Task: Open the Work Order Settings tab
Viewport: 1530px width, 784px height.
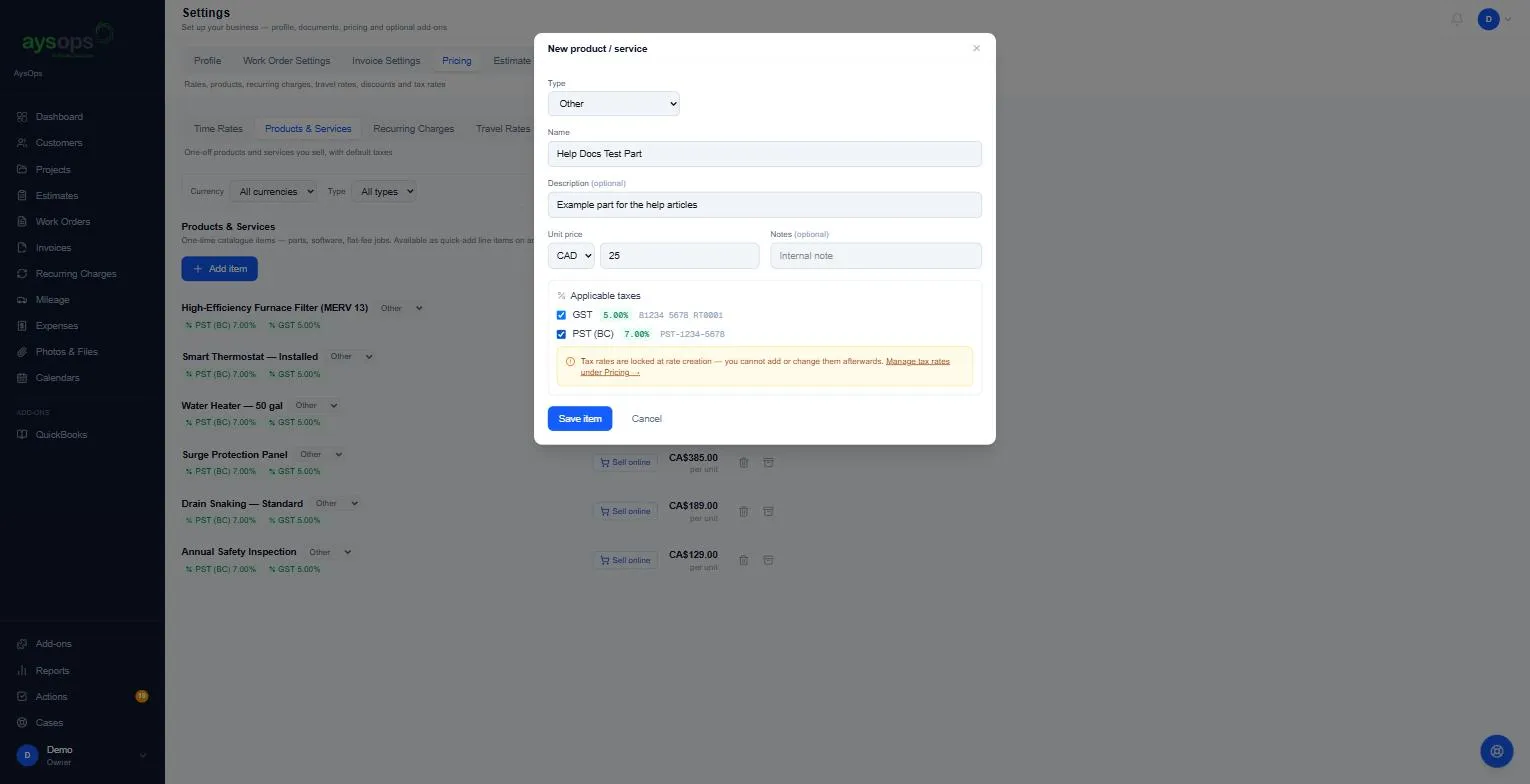Action: click(x=286, y=61)
